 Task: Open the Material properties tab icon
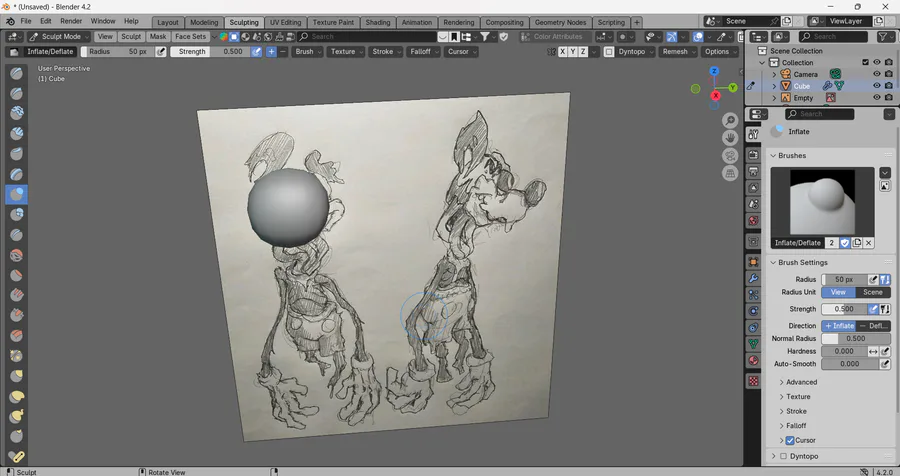coord(754,361)
